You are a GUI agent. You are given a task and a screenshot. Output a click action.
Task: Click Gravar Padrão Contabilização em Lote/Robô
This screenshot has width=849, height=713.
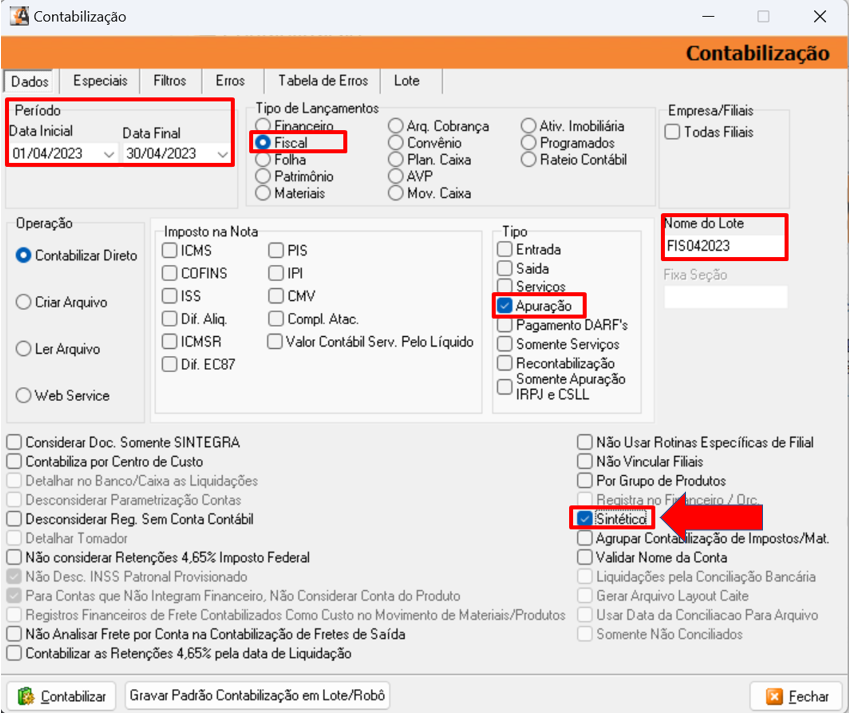point(257,696)
